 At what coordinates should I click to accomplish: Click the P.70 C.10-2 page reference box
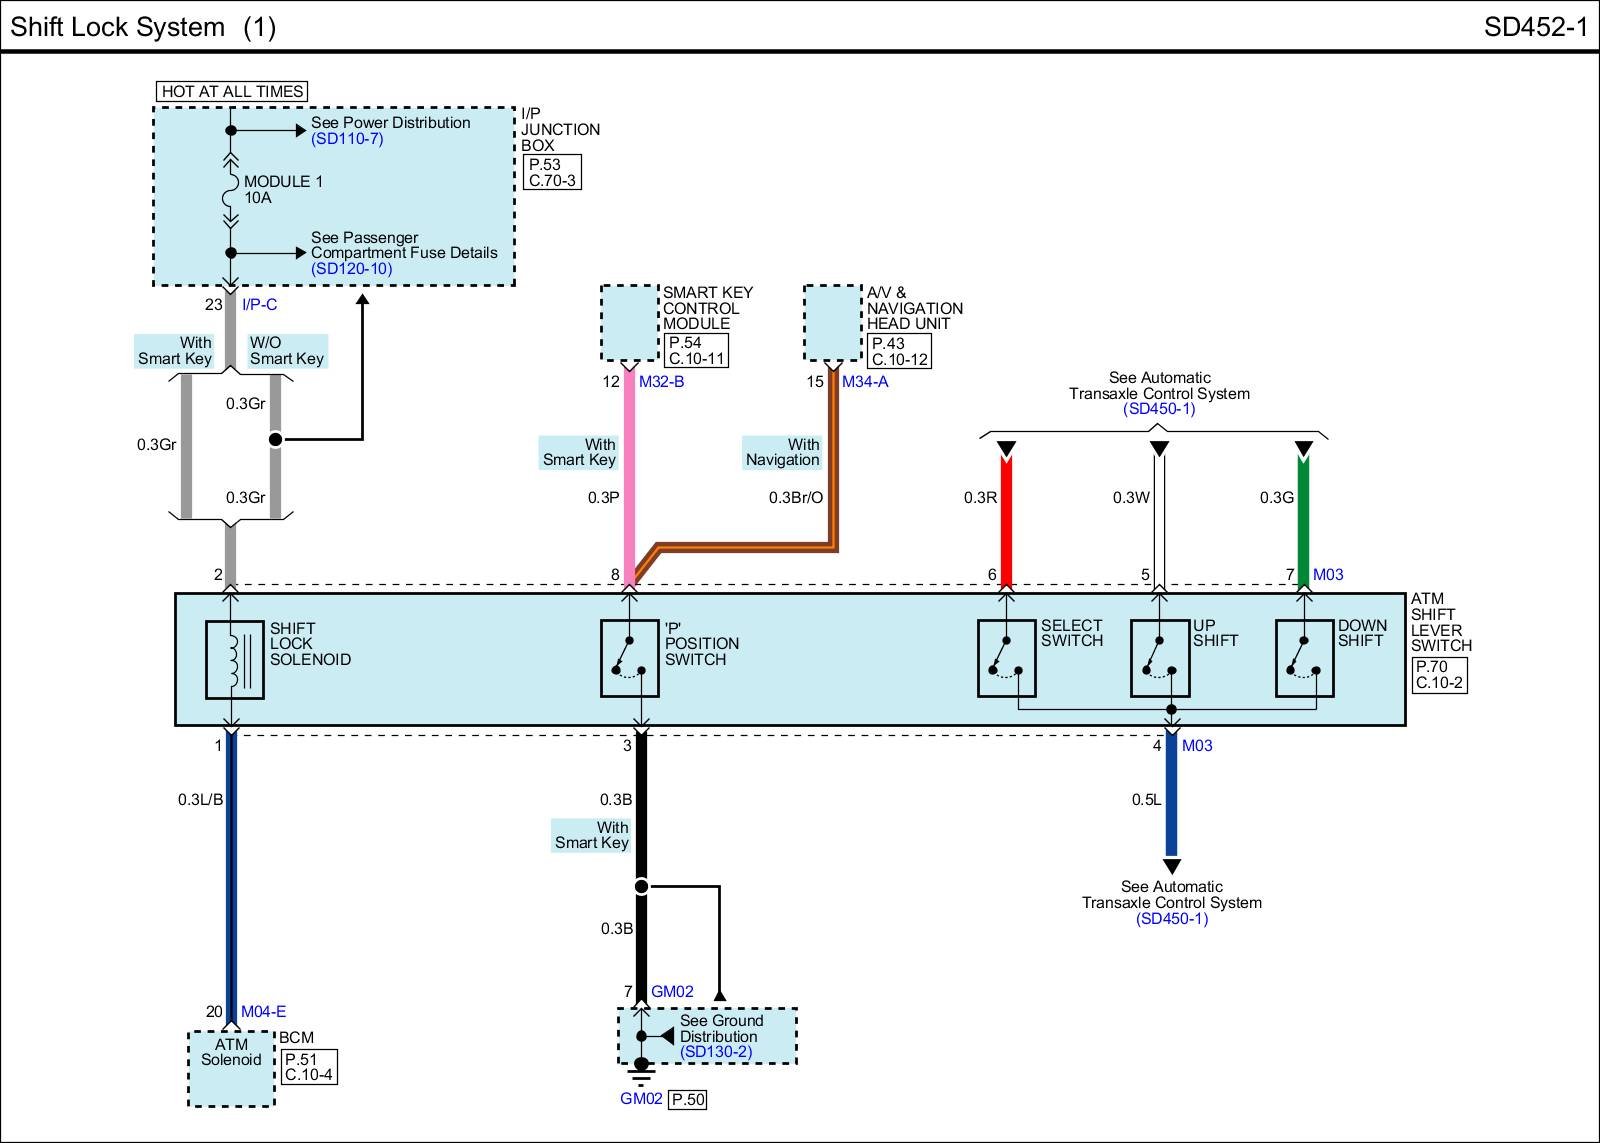tap(1439, 675)
